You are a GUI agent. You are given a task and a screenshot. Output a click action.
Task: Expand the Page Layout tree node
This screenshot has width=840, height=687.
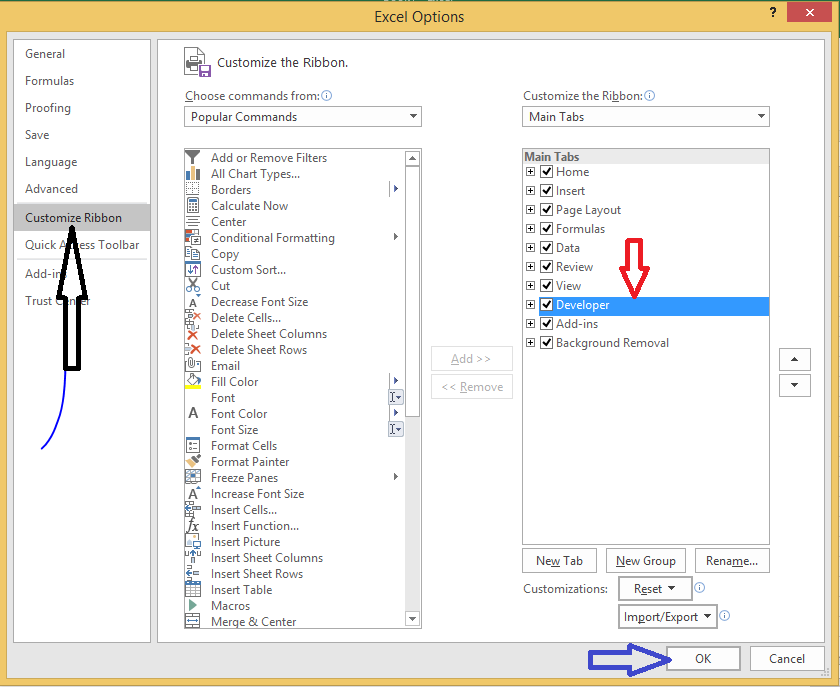[x=530, y=210]
